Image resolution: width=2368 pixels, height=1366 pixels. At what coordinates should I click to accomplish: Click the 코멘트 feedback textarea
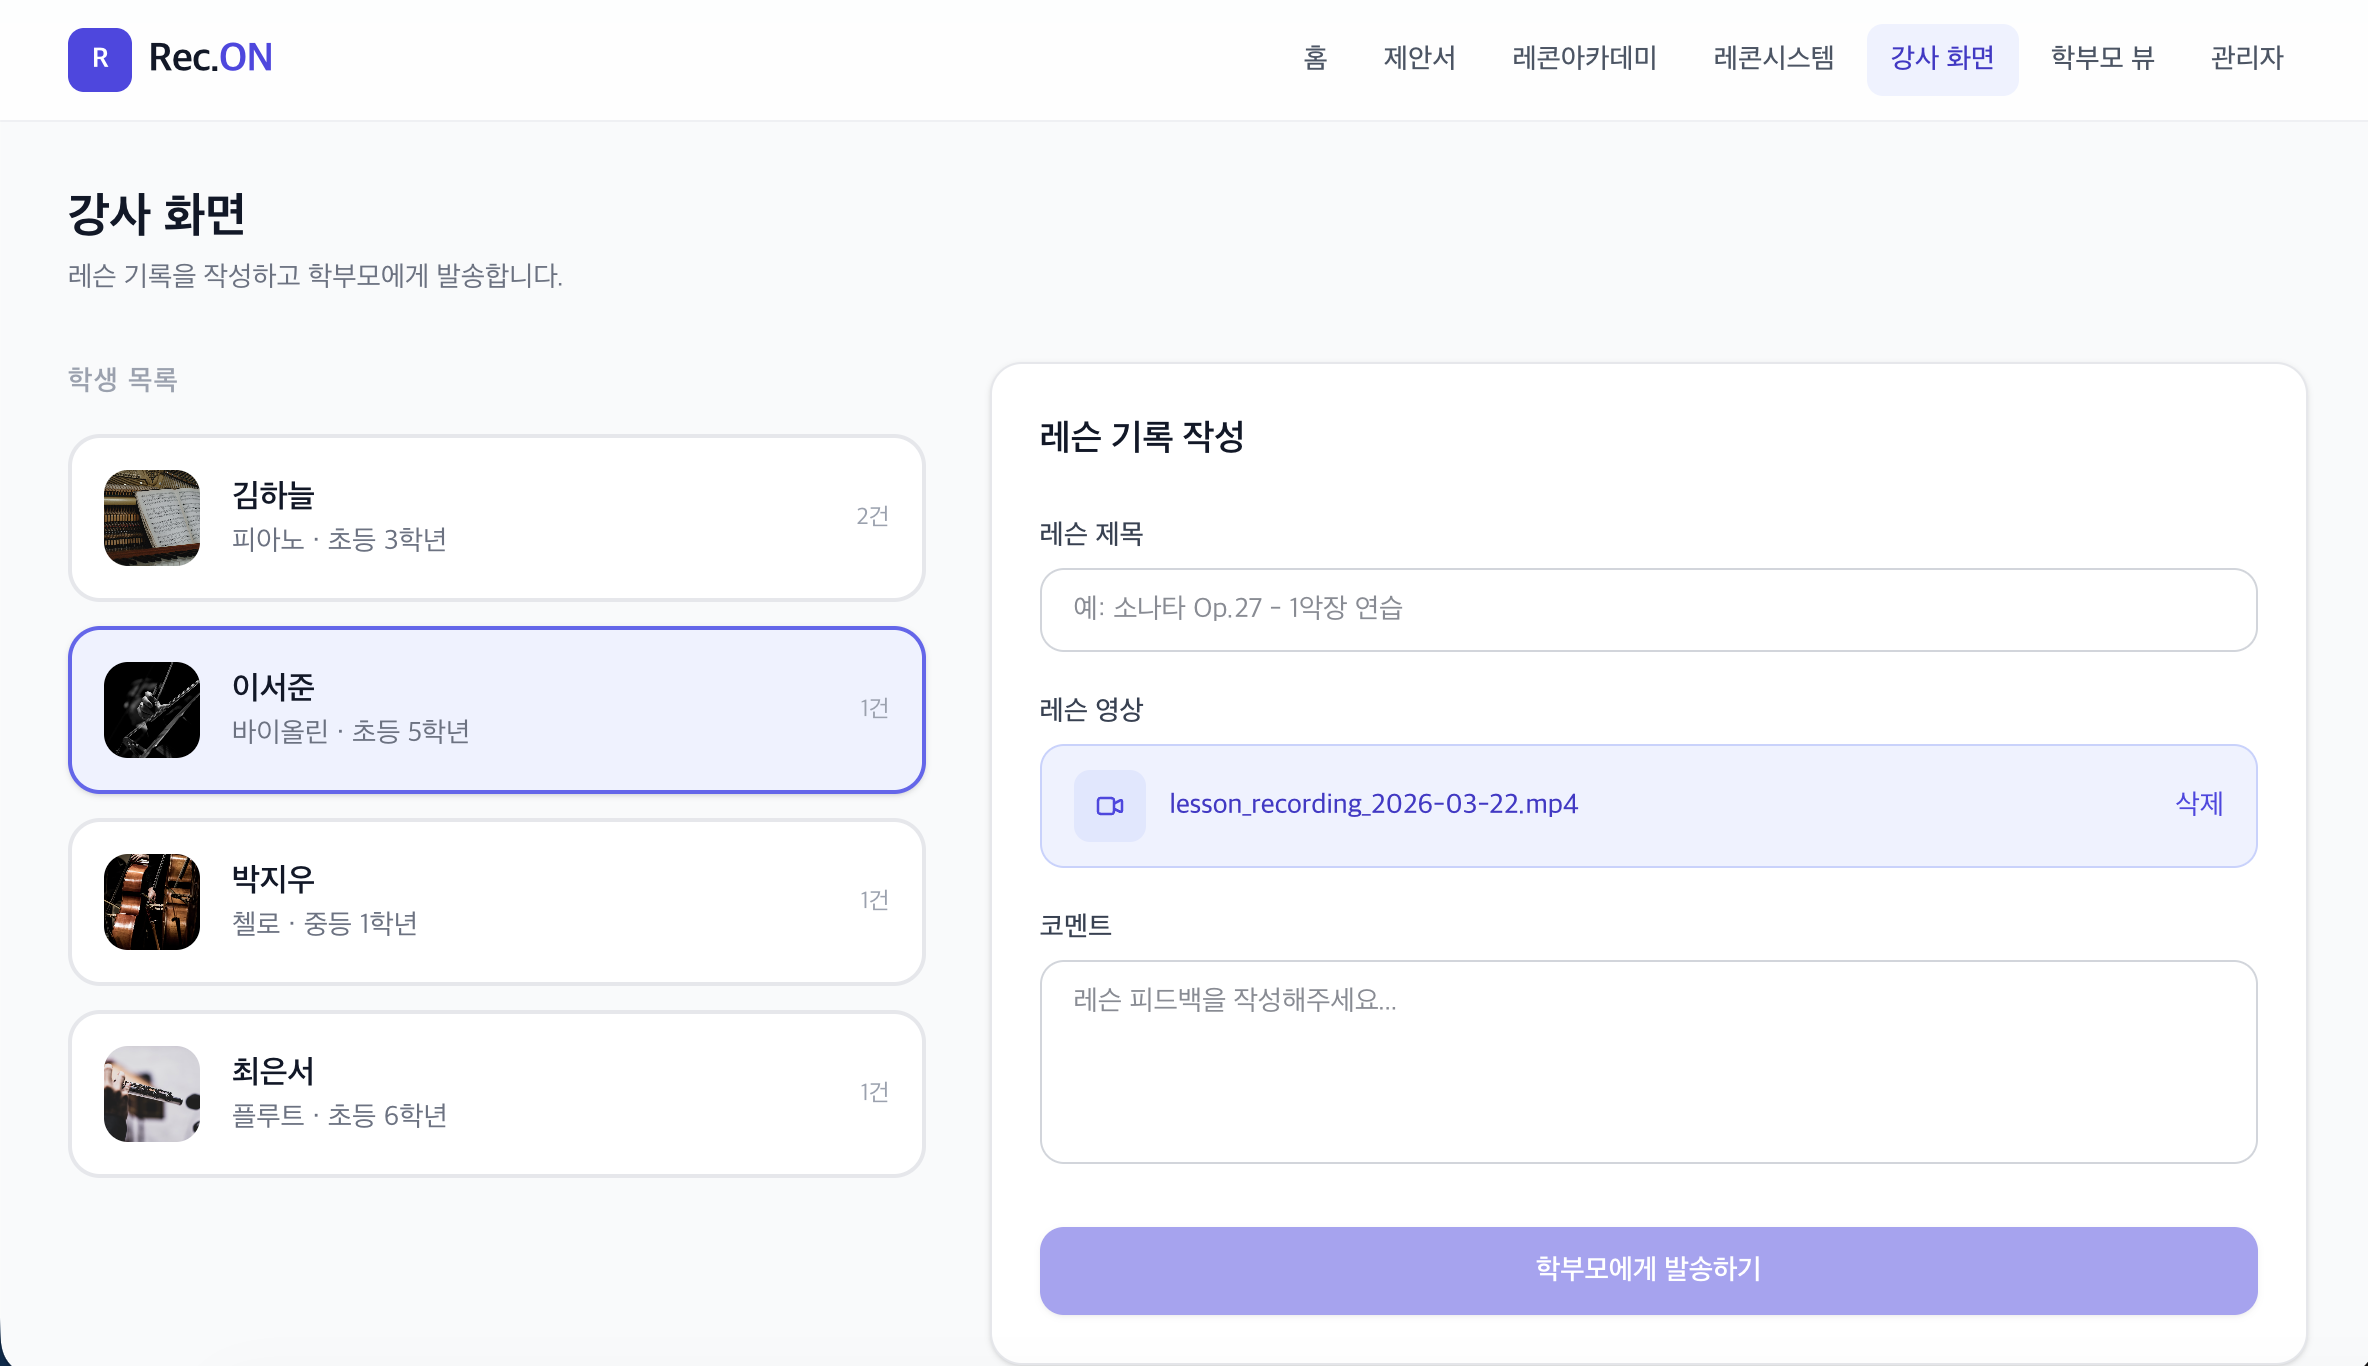[x=1648, y=1063]
